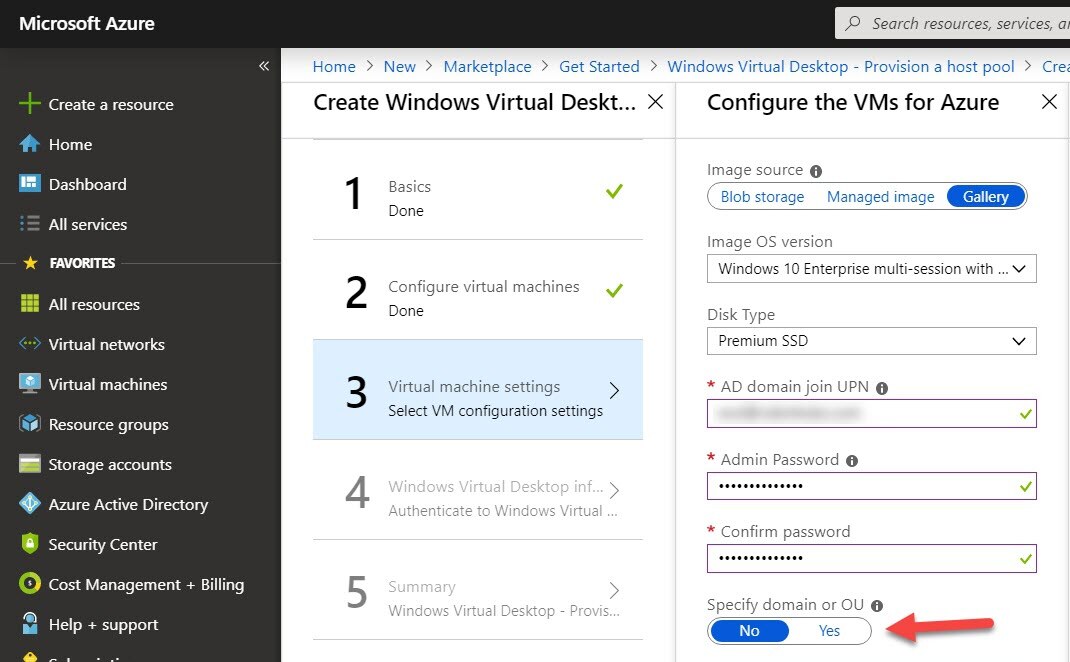Click the Create a resource plus icon
Image resolution: width=1070 pixels, height=662 pixels.
(30, 104)
